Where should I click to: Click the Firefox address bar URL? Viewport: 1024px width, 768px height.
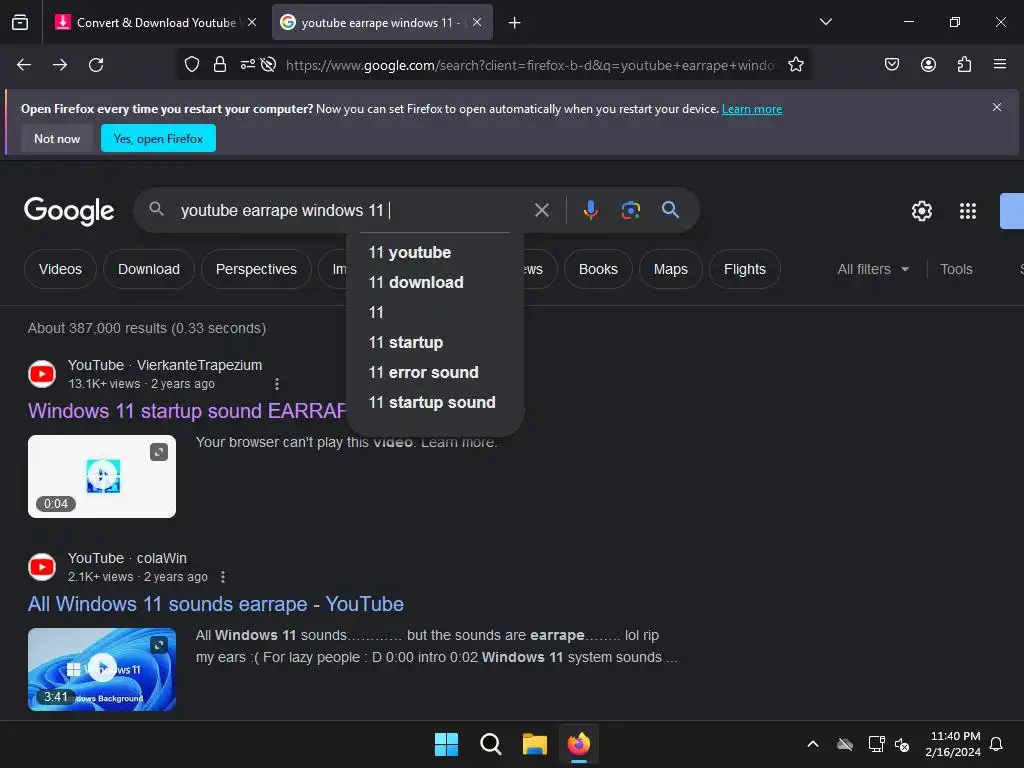530,65
